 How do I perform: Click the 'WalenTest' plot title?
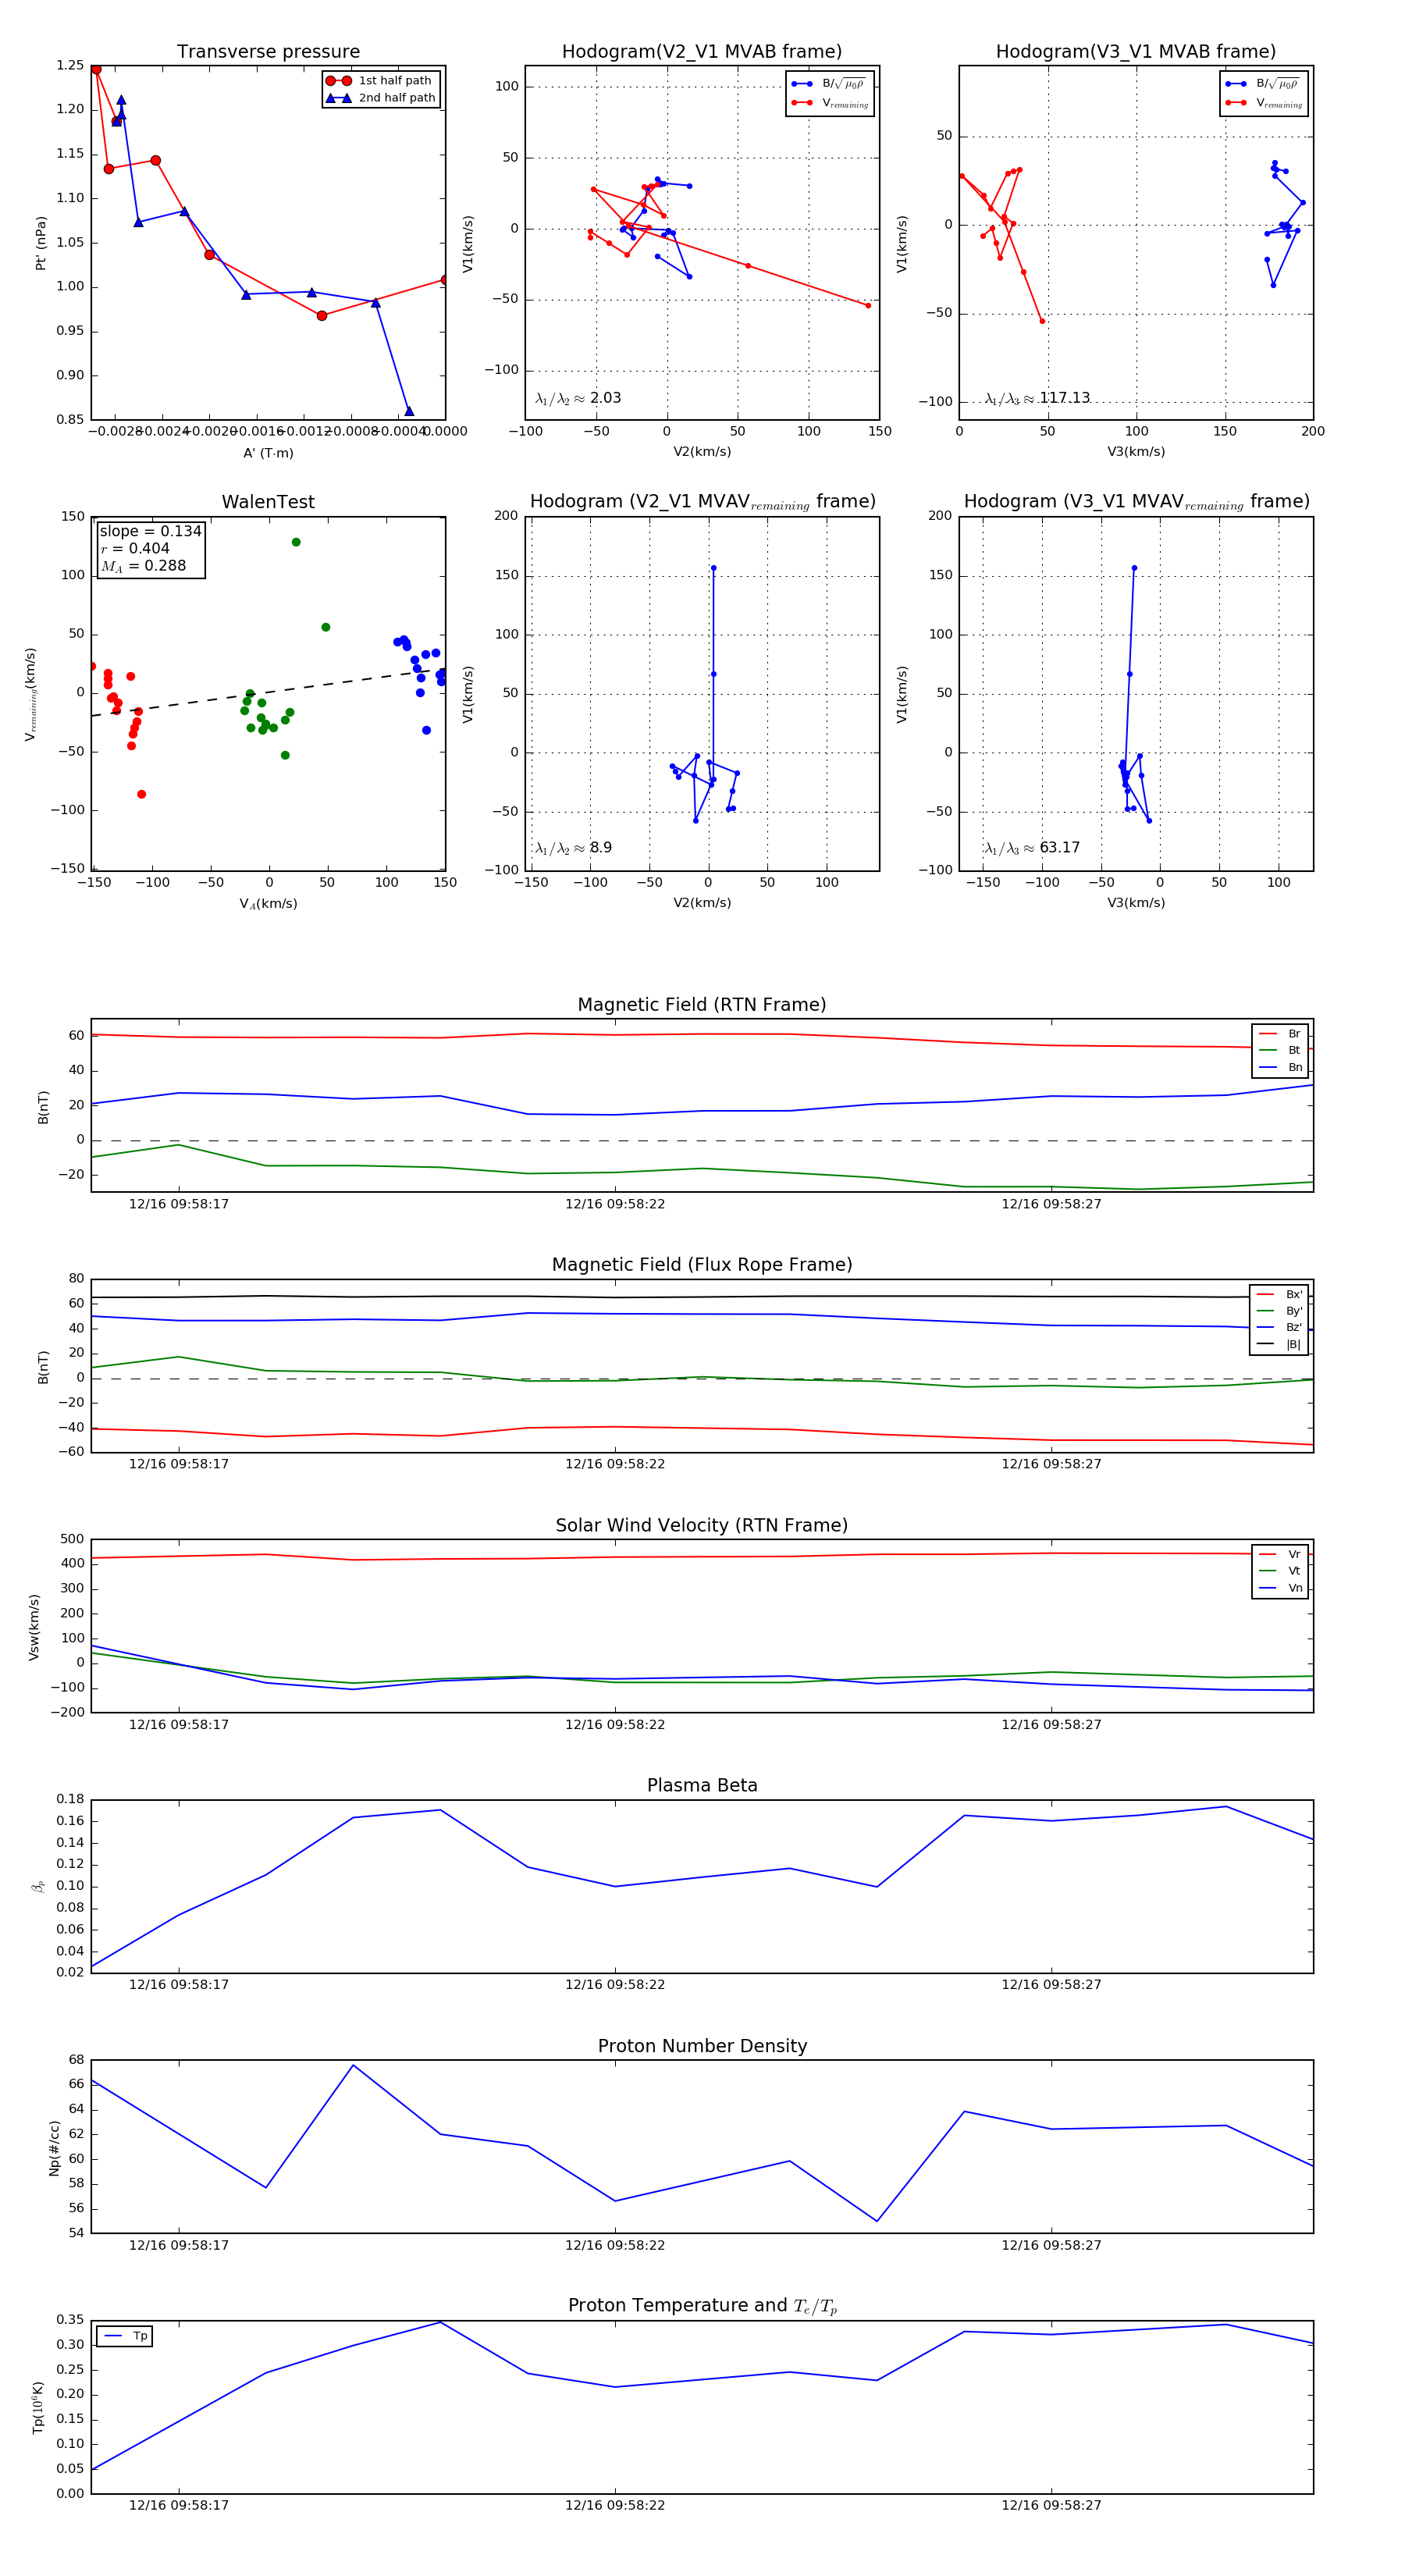268,502
